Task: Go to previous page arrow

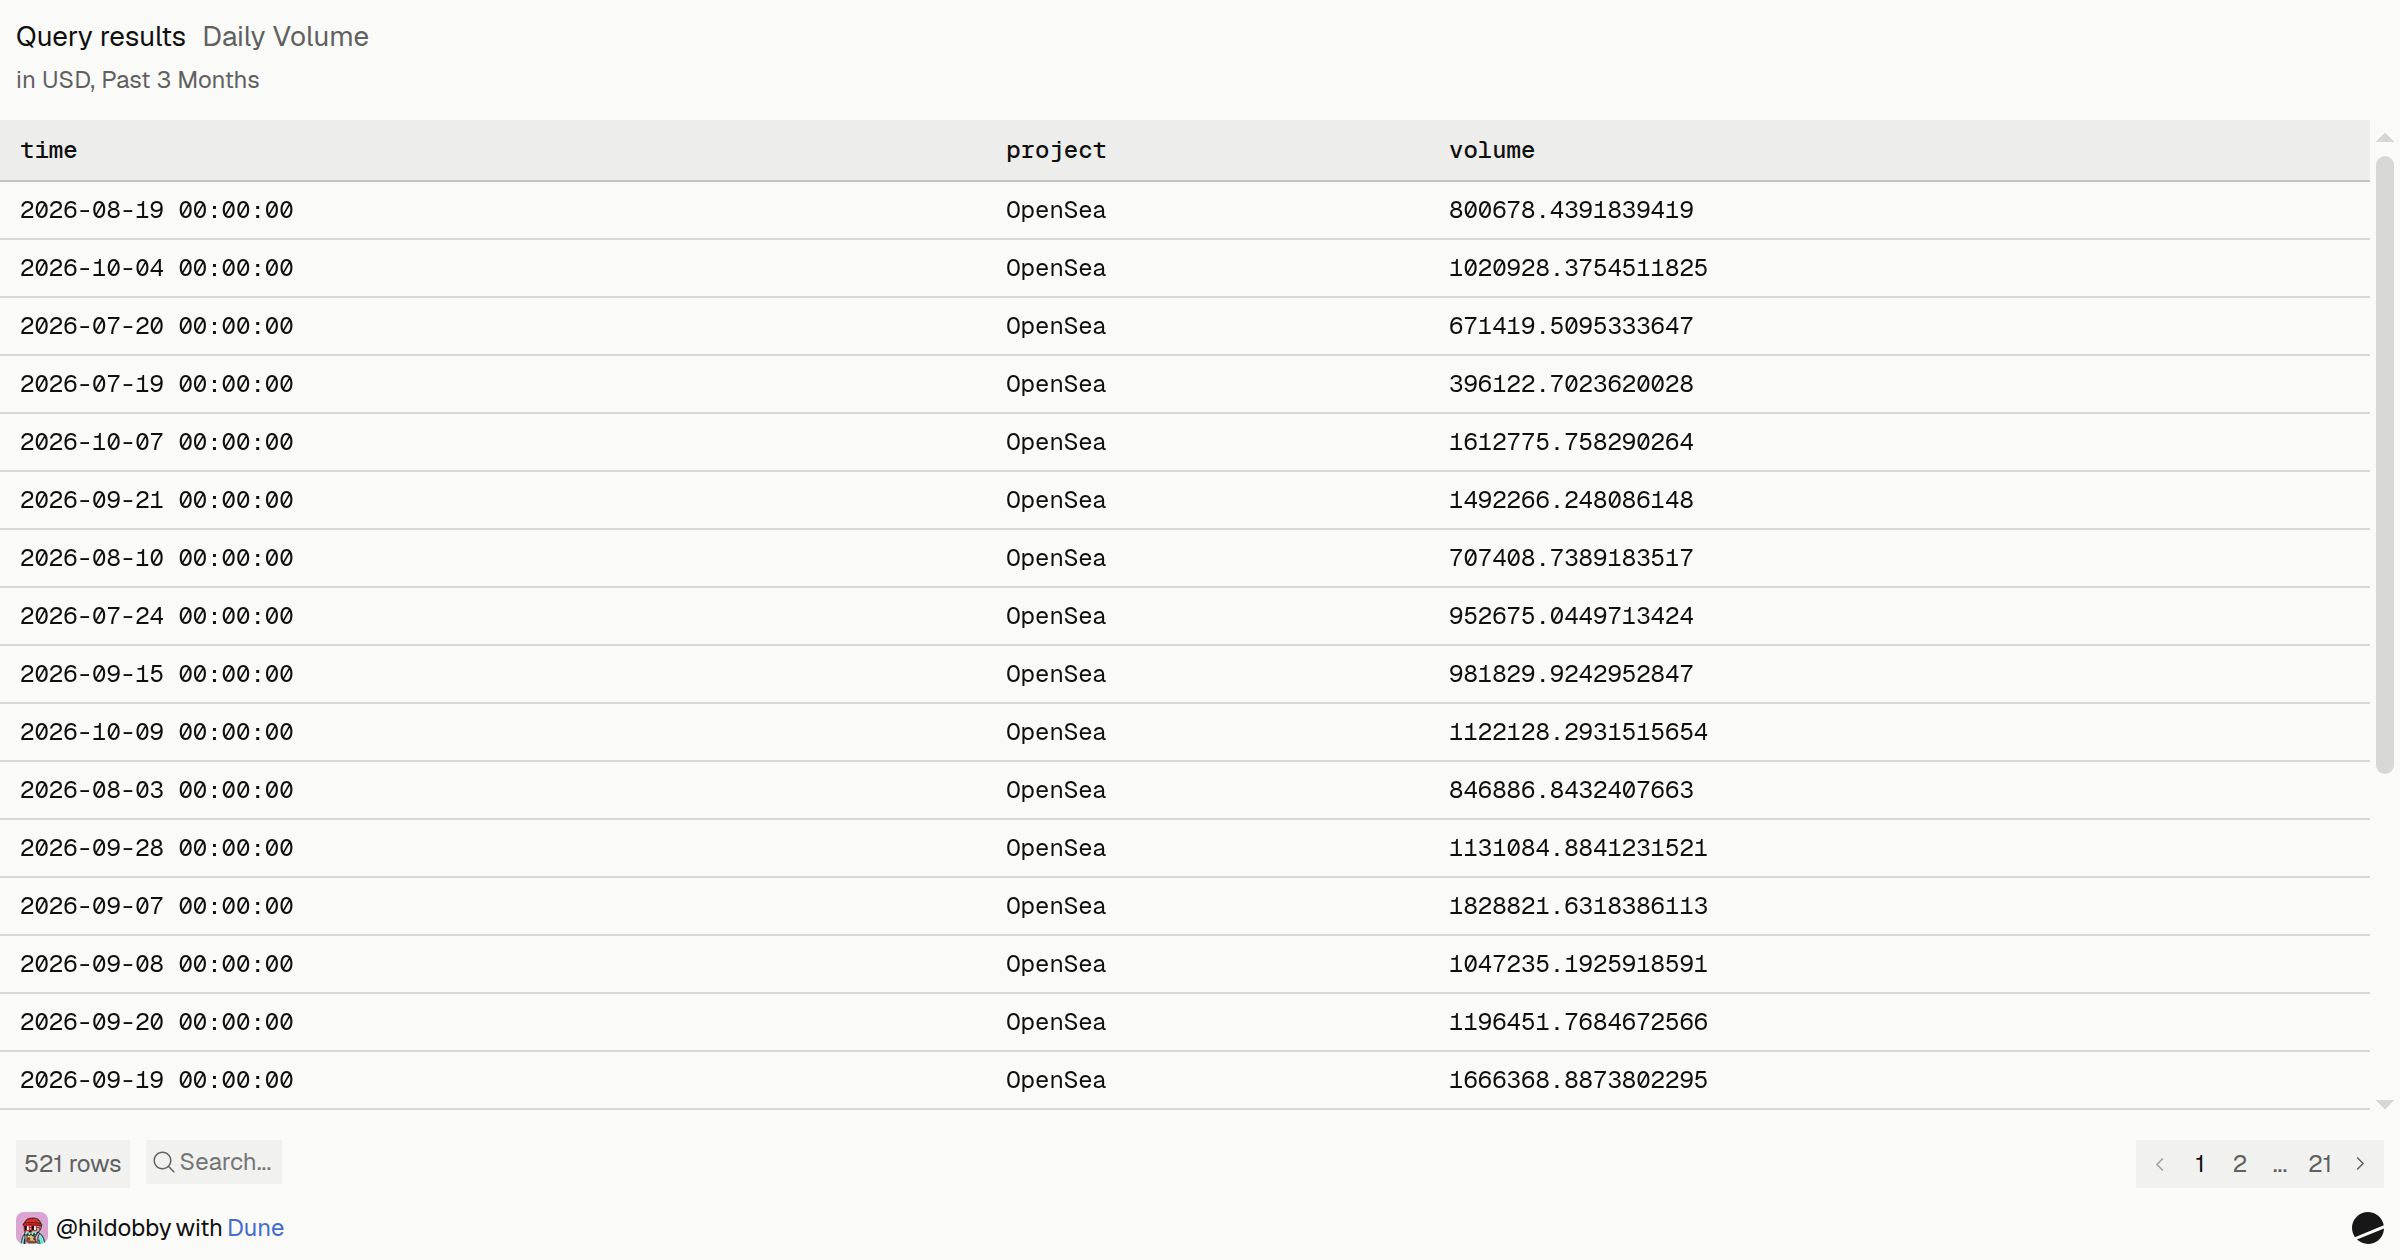Action: point(2160,1164)
